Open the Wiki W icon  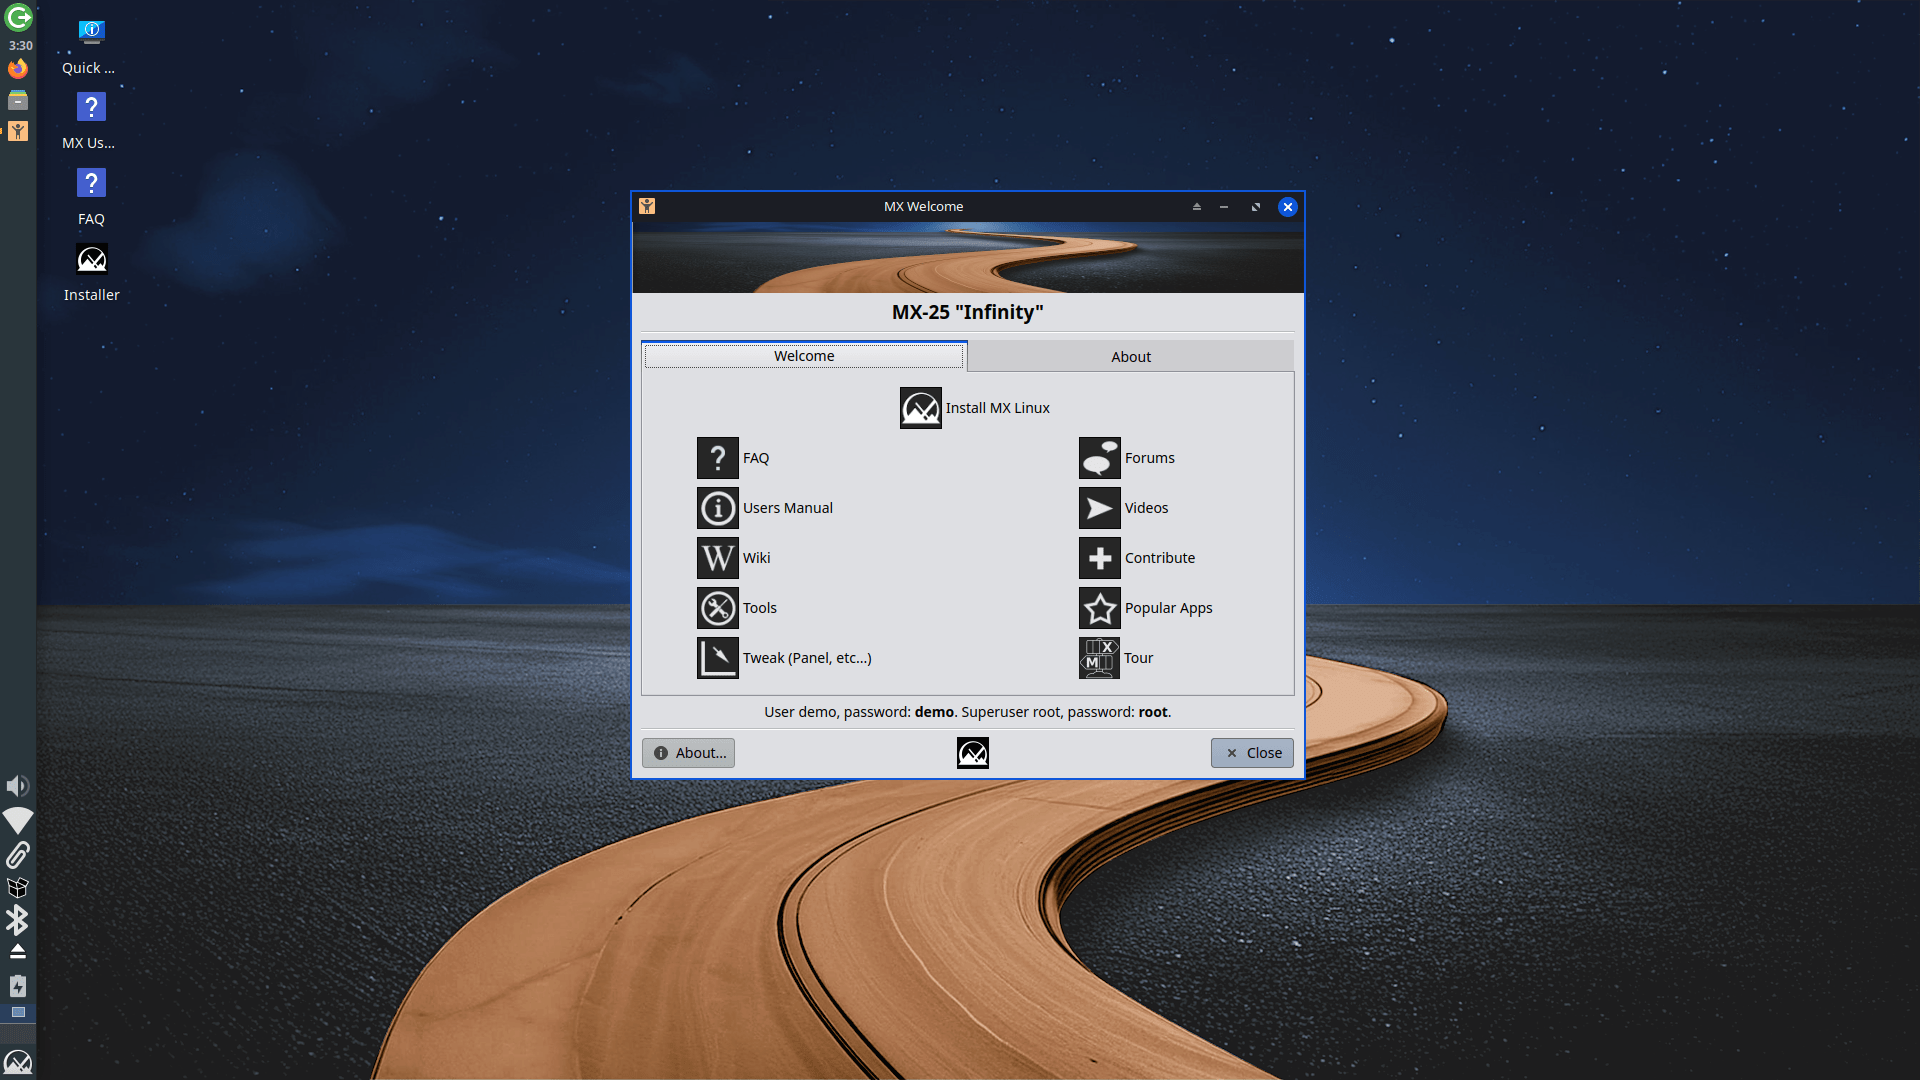pos(717,558)
